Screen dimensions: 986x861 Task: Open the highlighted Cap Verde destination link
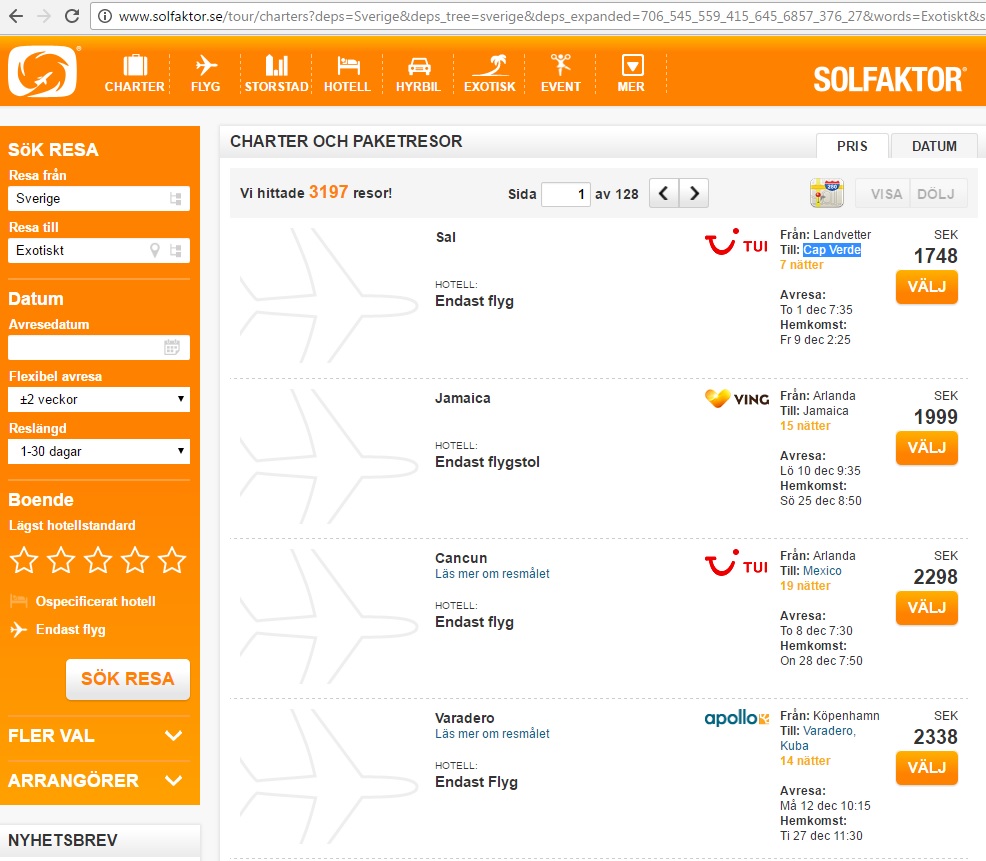pyautogui.click(x=832, y=250)
